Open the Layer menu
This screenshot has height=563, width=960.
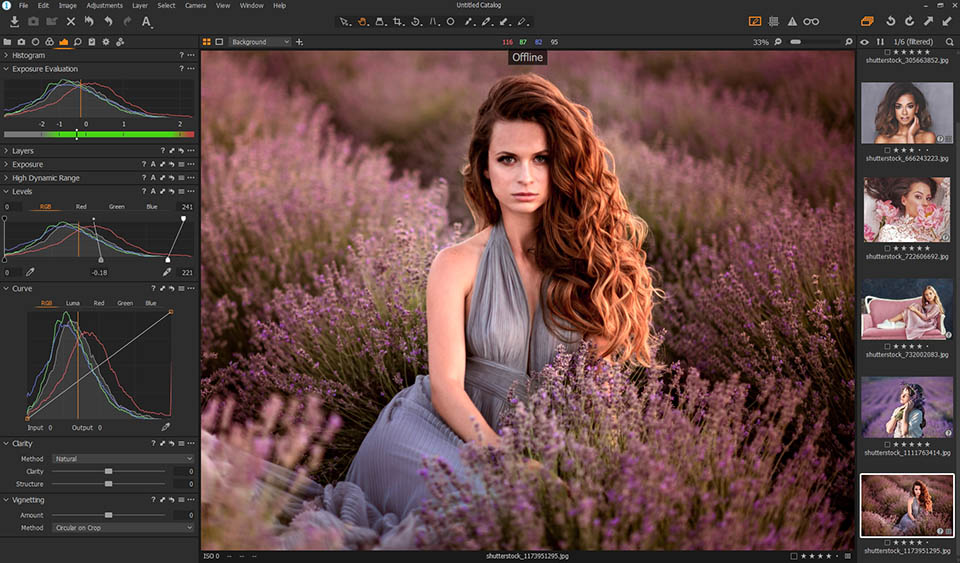140,6
